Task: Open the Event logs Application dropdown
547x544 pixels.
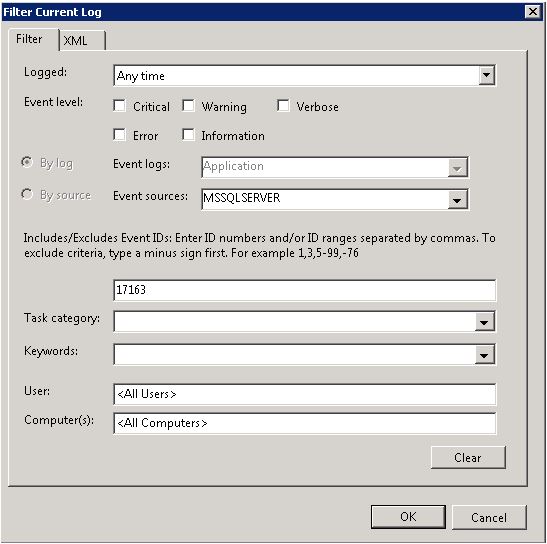Action: (457, 167)
